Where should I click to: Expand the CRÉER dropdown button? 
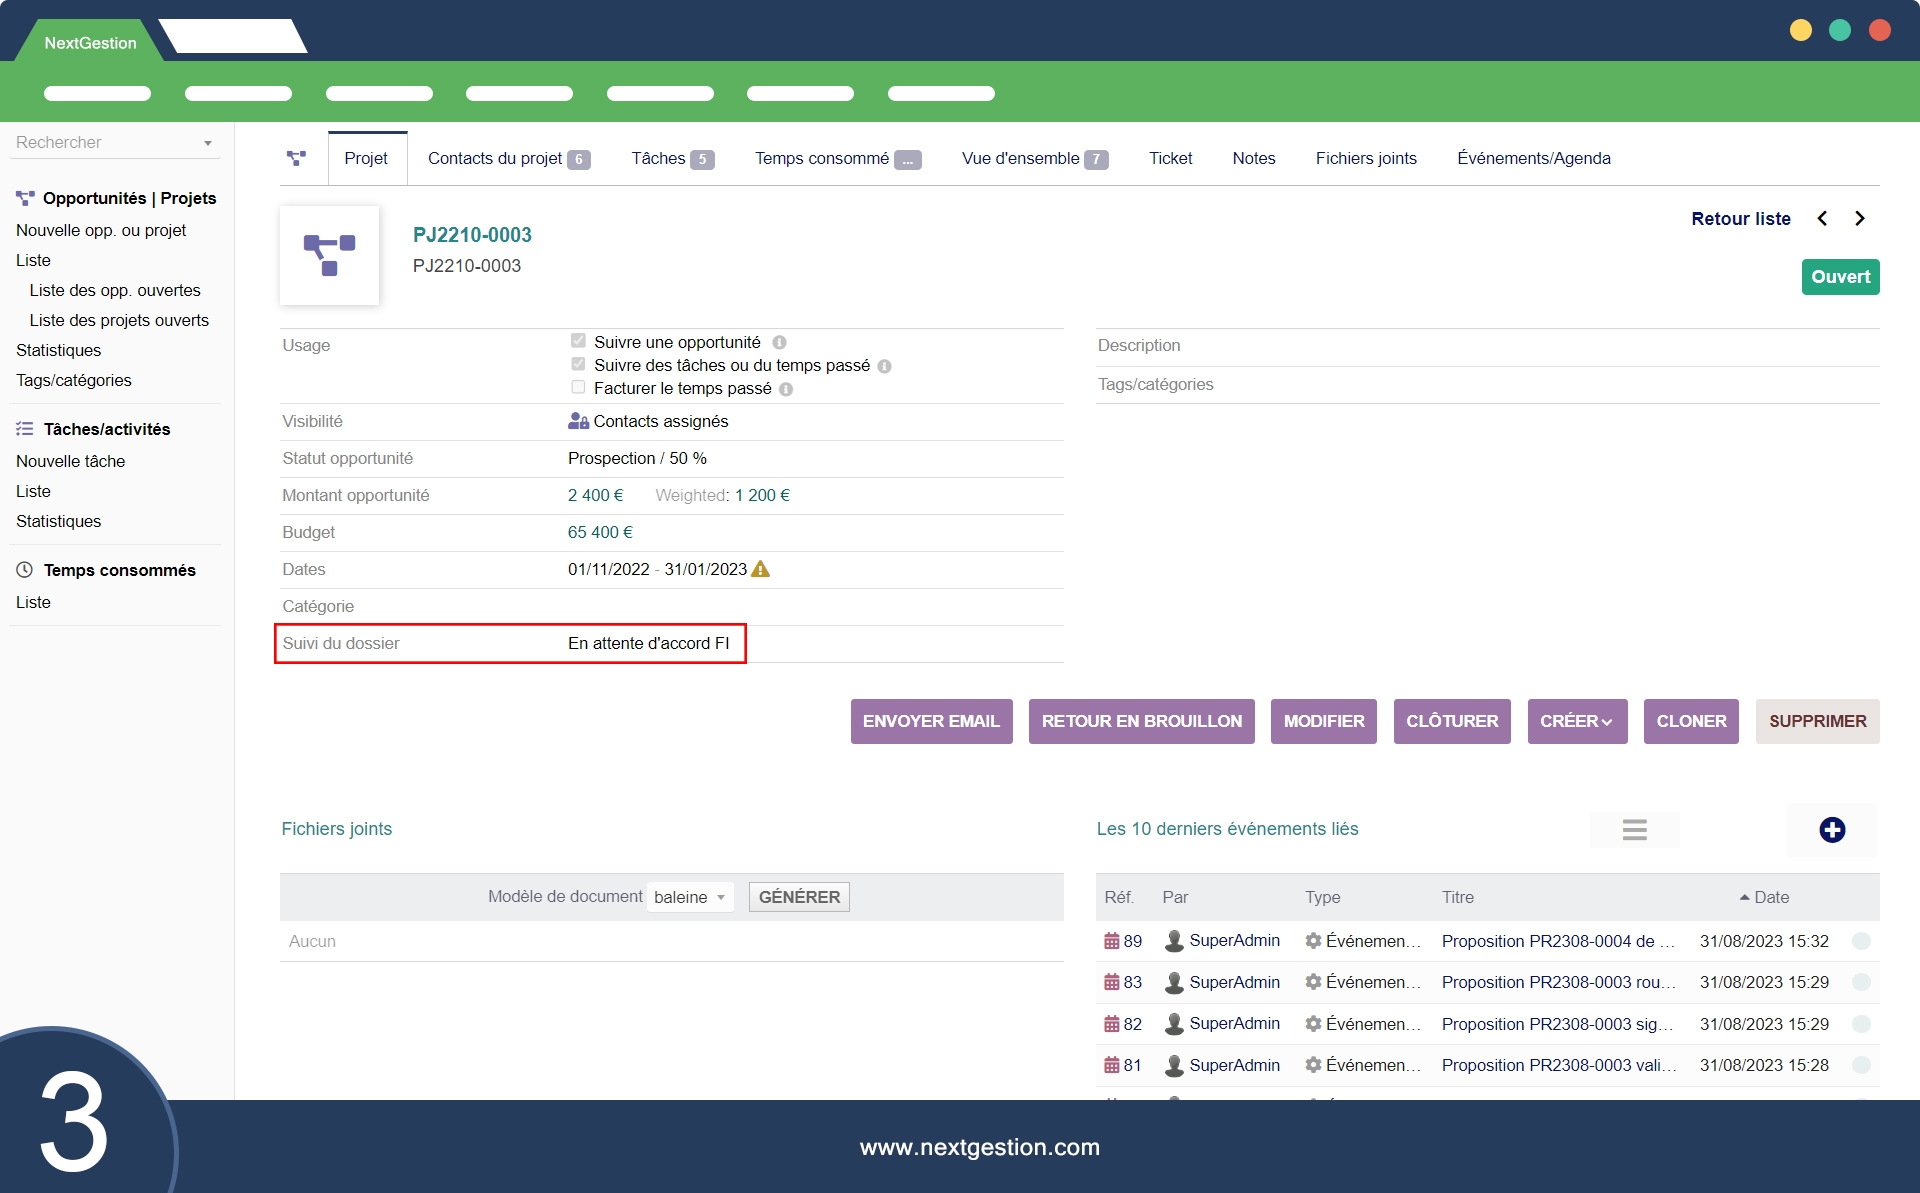(x=1576, y=721)
